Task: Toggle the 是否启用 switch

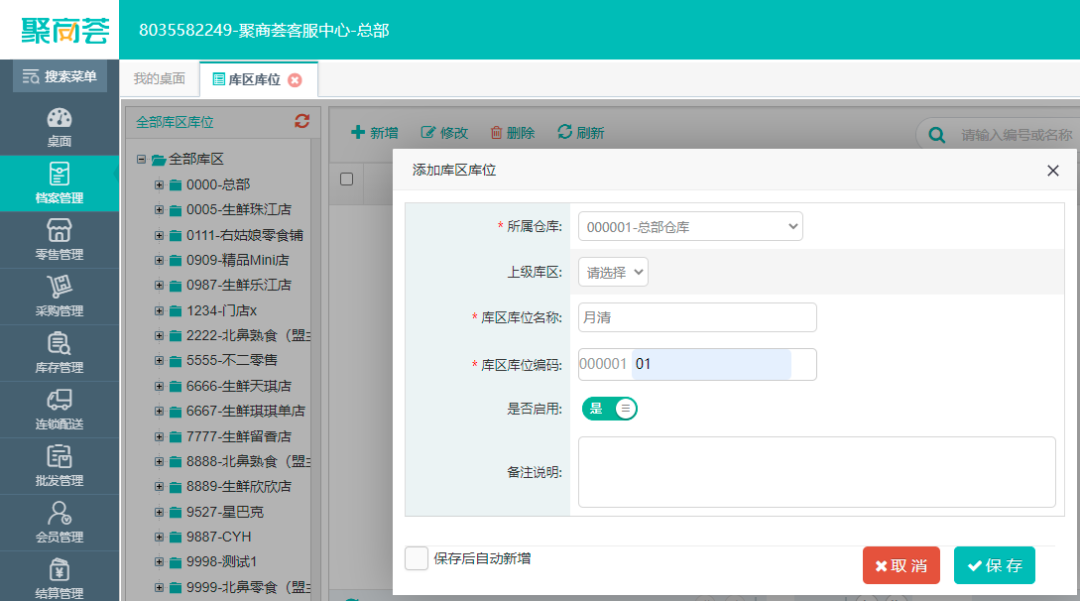Action: tap(609, 408)
